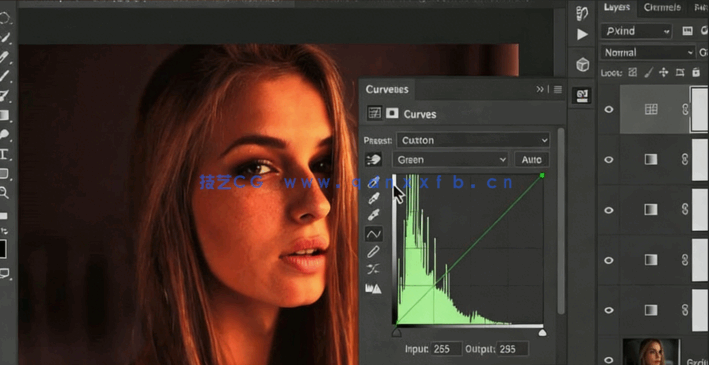Viewport: 709px width, 365px height.
Task: Pick the gray point eyedropper
Action: [x=373, y=198]
